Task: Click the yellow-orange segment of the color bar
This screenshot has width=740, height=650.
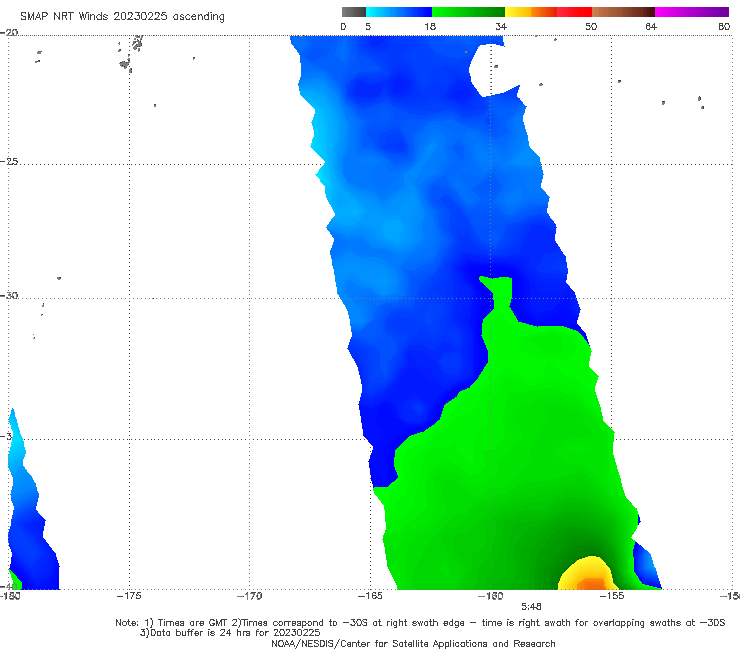Action: [530, 12]
